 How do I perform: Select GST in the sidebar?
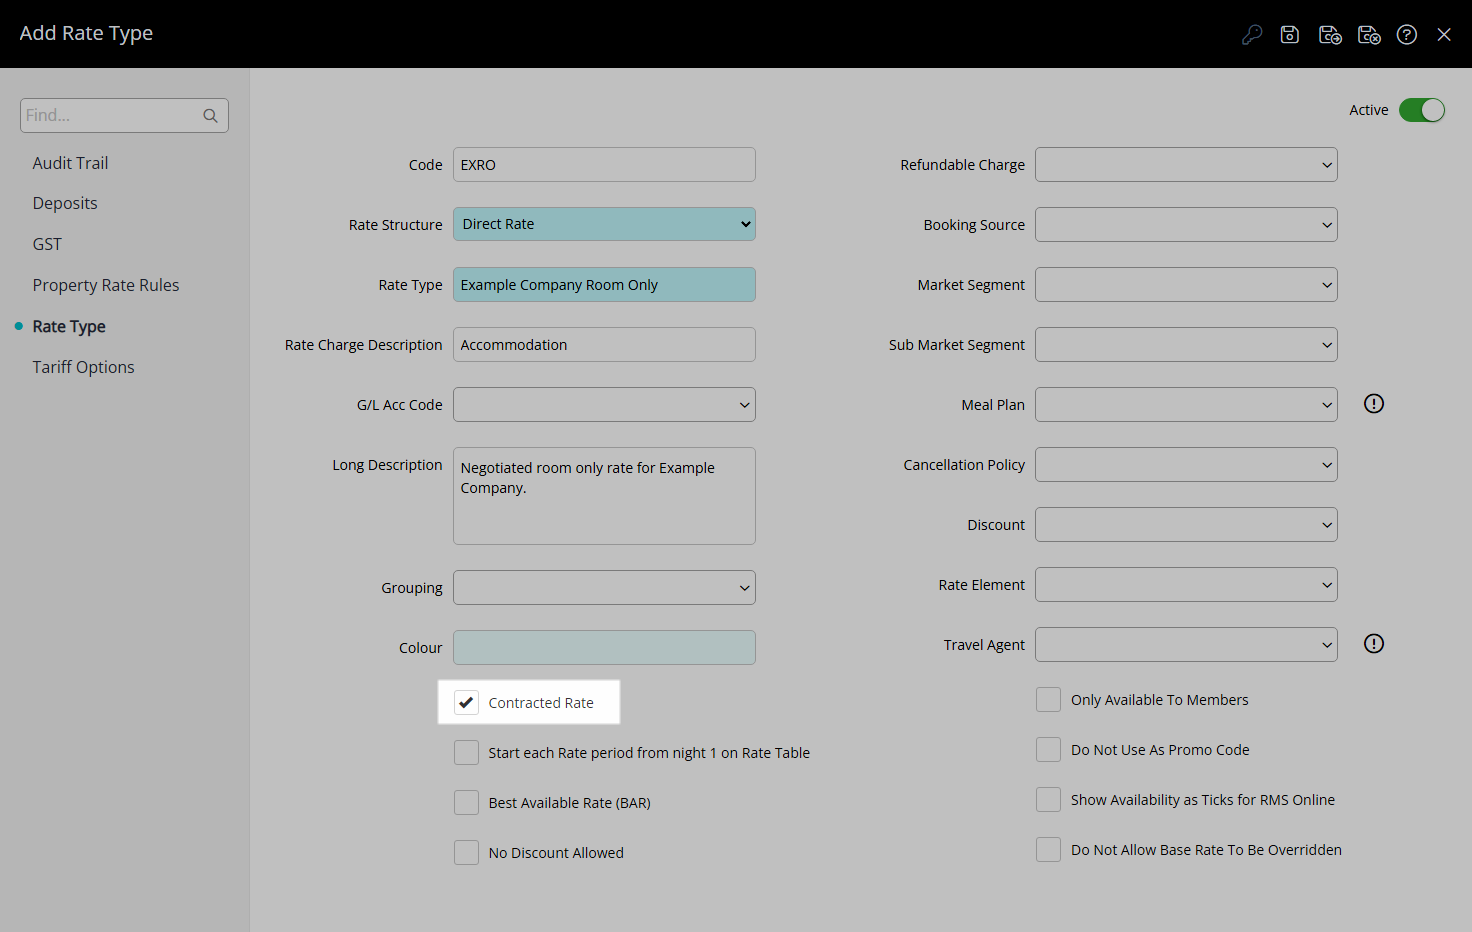(x=47, y=244)
